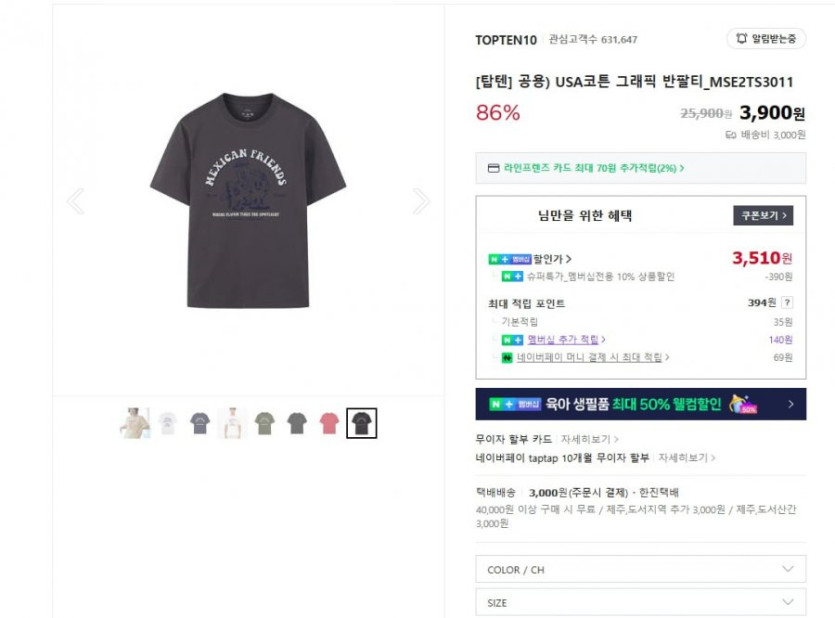Click the alarm bell notification icon
The image size is (835, 618).
(x=741, y=39)
